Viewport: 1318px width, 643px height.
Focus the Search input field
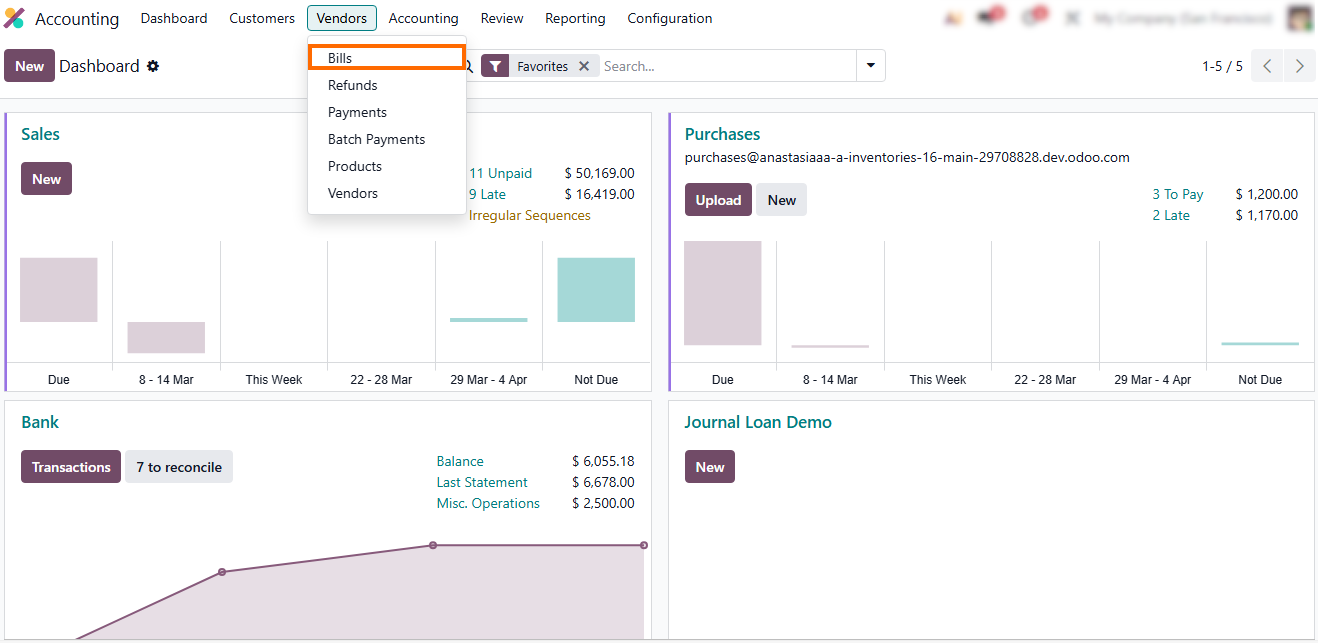point(725,66)
